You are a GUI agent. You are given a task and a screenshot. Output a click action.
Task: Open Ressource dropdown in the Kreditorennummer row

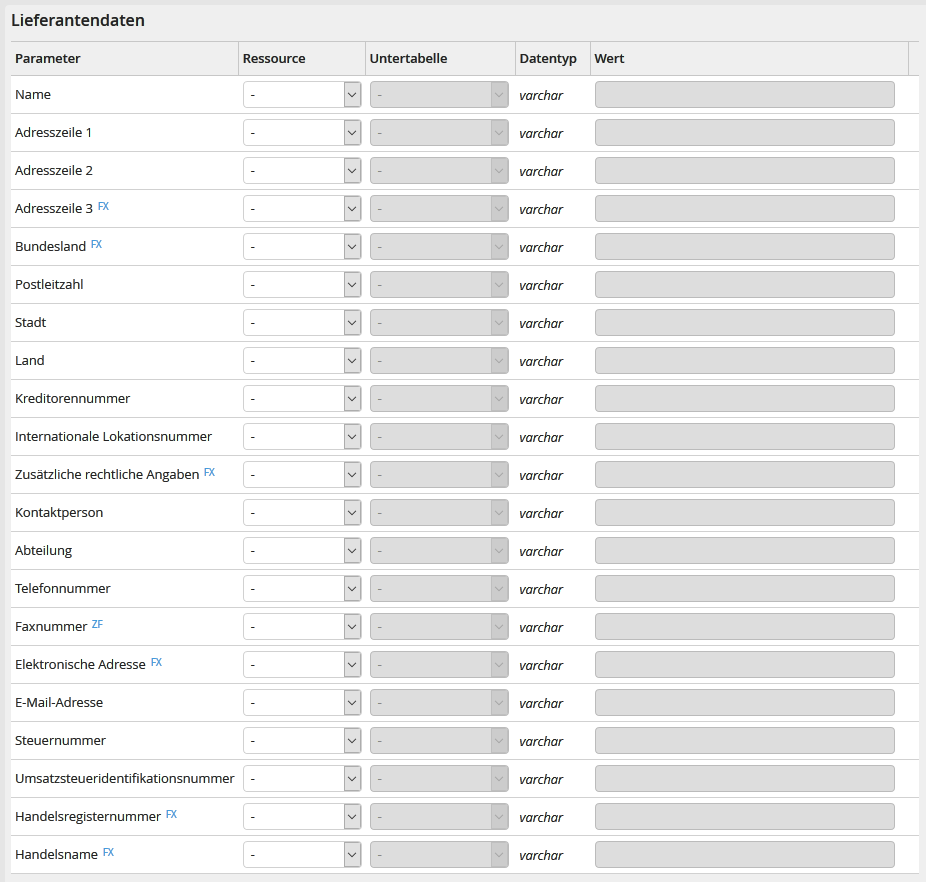point(301,399)
